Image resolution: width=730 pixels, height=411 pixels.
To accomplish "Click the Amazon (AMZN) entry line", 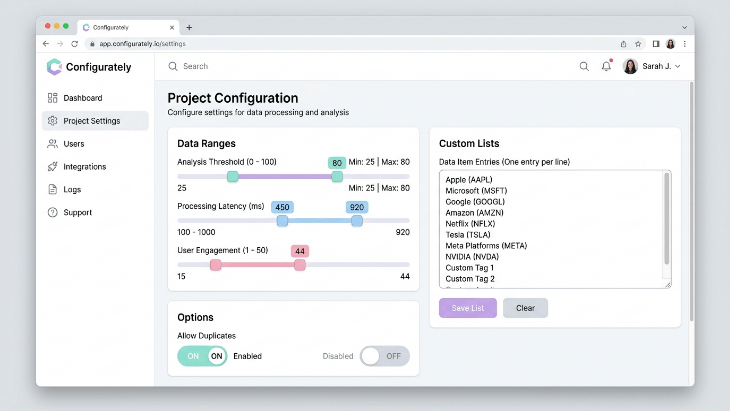I will coord(474,213).
